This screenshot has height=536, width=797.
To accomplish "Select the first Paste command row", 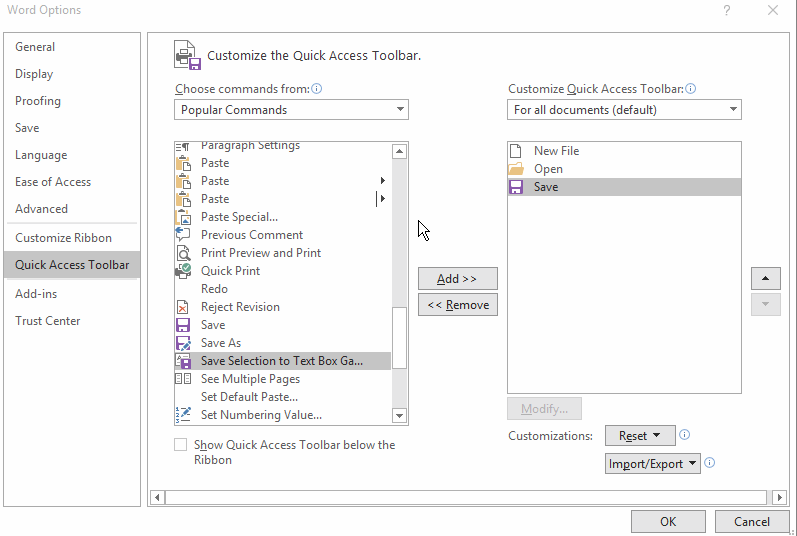I will 283,163.
